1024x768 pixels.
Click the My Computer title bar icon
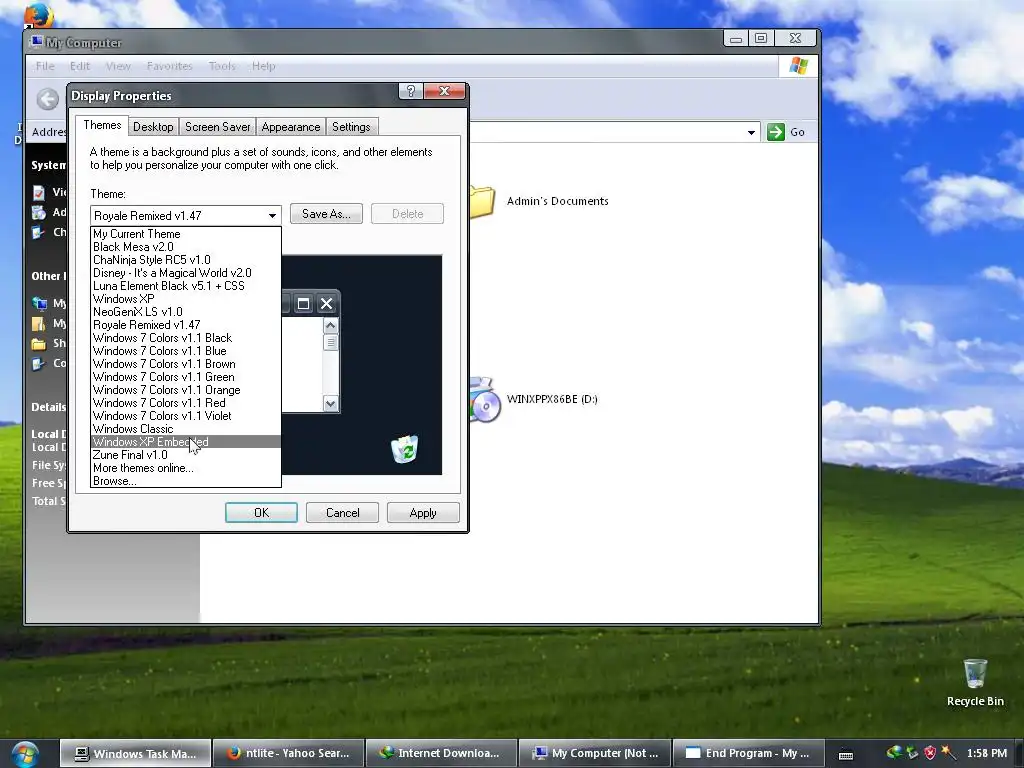36,42
